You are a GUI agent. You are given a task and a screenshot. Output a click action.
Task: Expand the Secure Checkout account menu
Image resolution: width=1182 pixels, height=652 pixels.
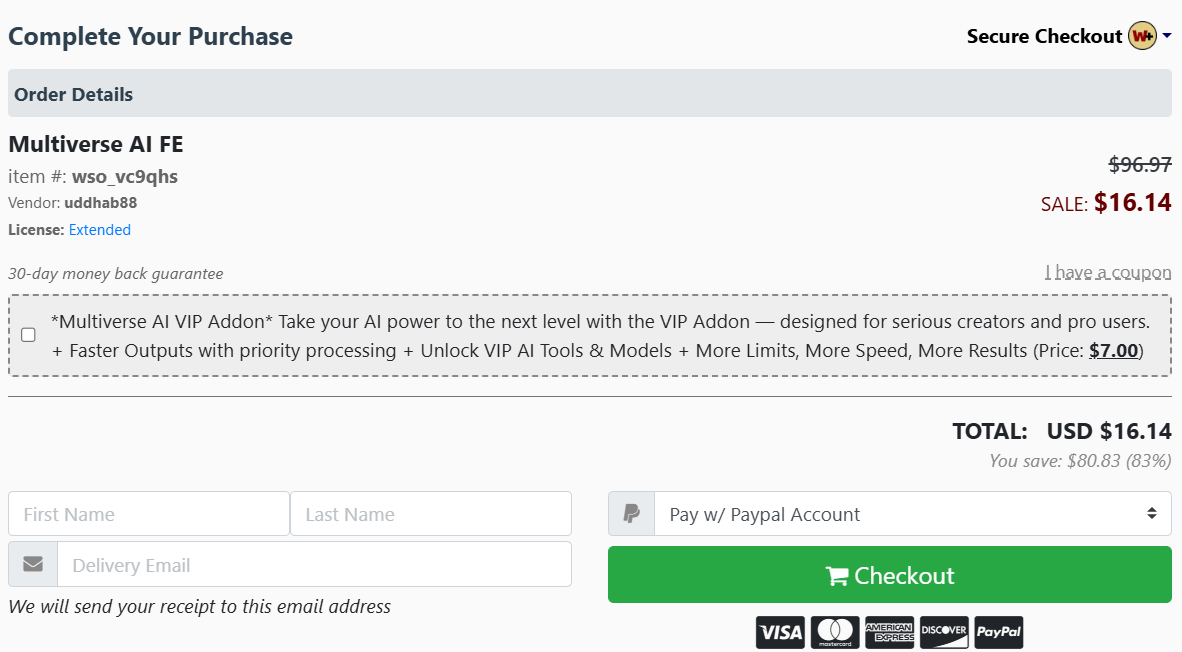click(1169, 35)
